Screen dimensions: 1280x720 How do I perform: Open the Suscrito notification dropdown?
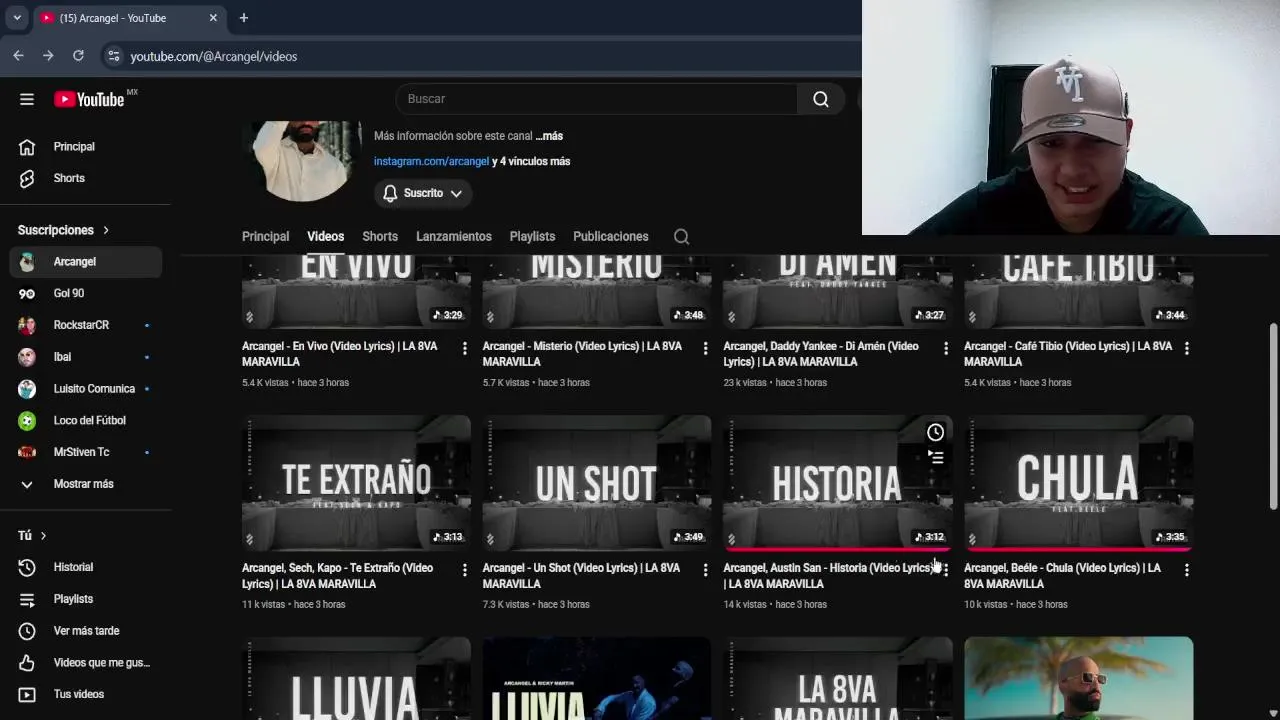click(x=423, y=193)
